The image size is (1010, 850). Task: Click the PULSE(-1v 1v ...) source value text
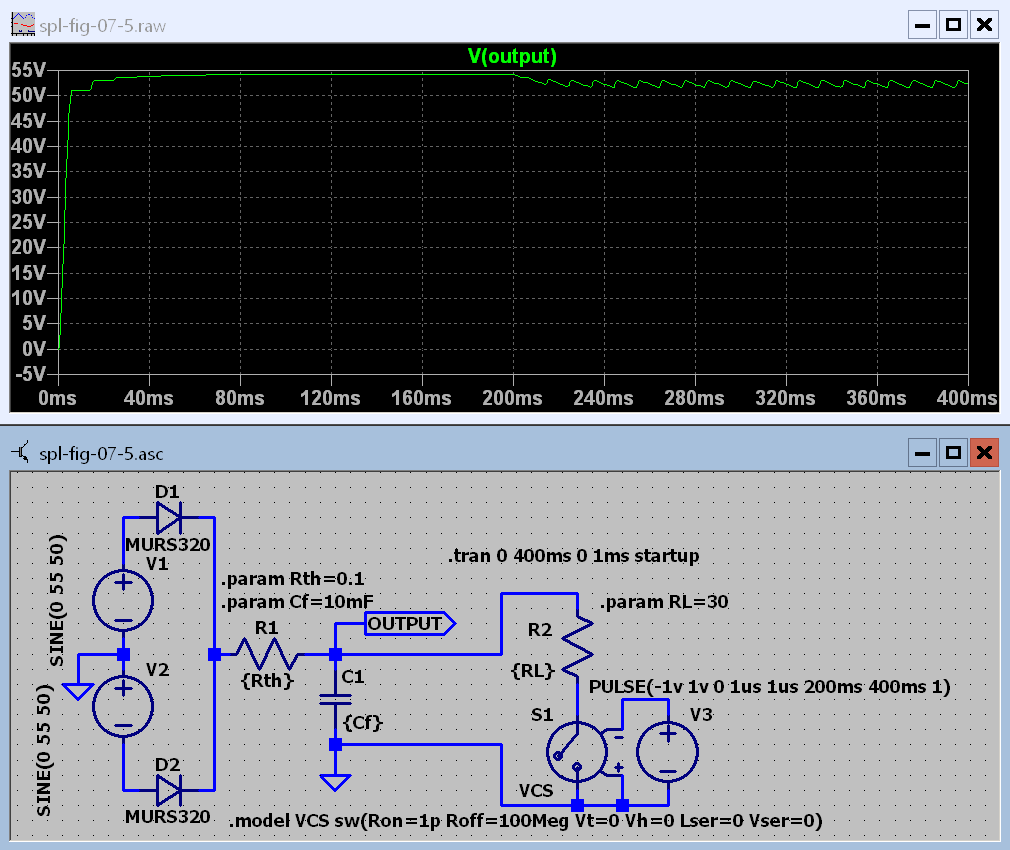[x=769, y=687]
